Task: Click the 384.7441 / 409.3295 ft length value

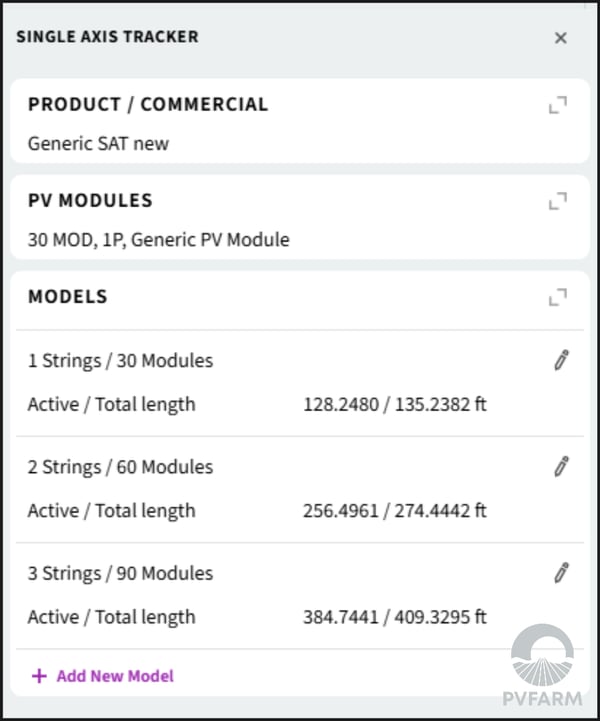Action: tap(394, 617)
